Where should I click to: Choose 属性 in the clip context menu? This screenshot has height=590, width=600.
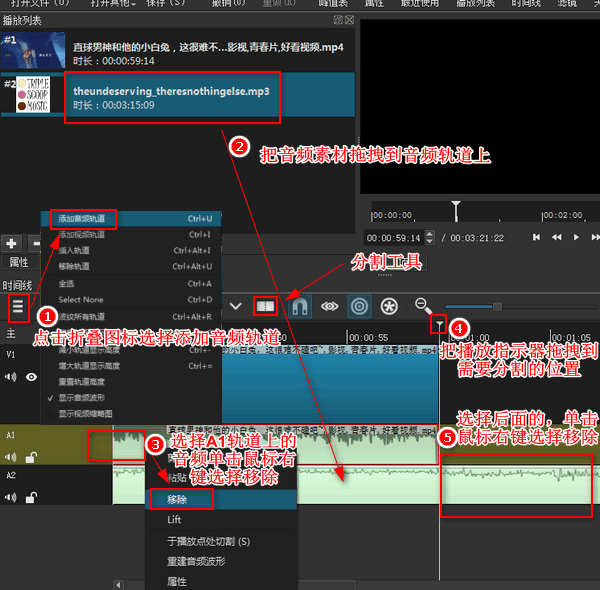[x=221, y=582]
